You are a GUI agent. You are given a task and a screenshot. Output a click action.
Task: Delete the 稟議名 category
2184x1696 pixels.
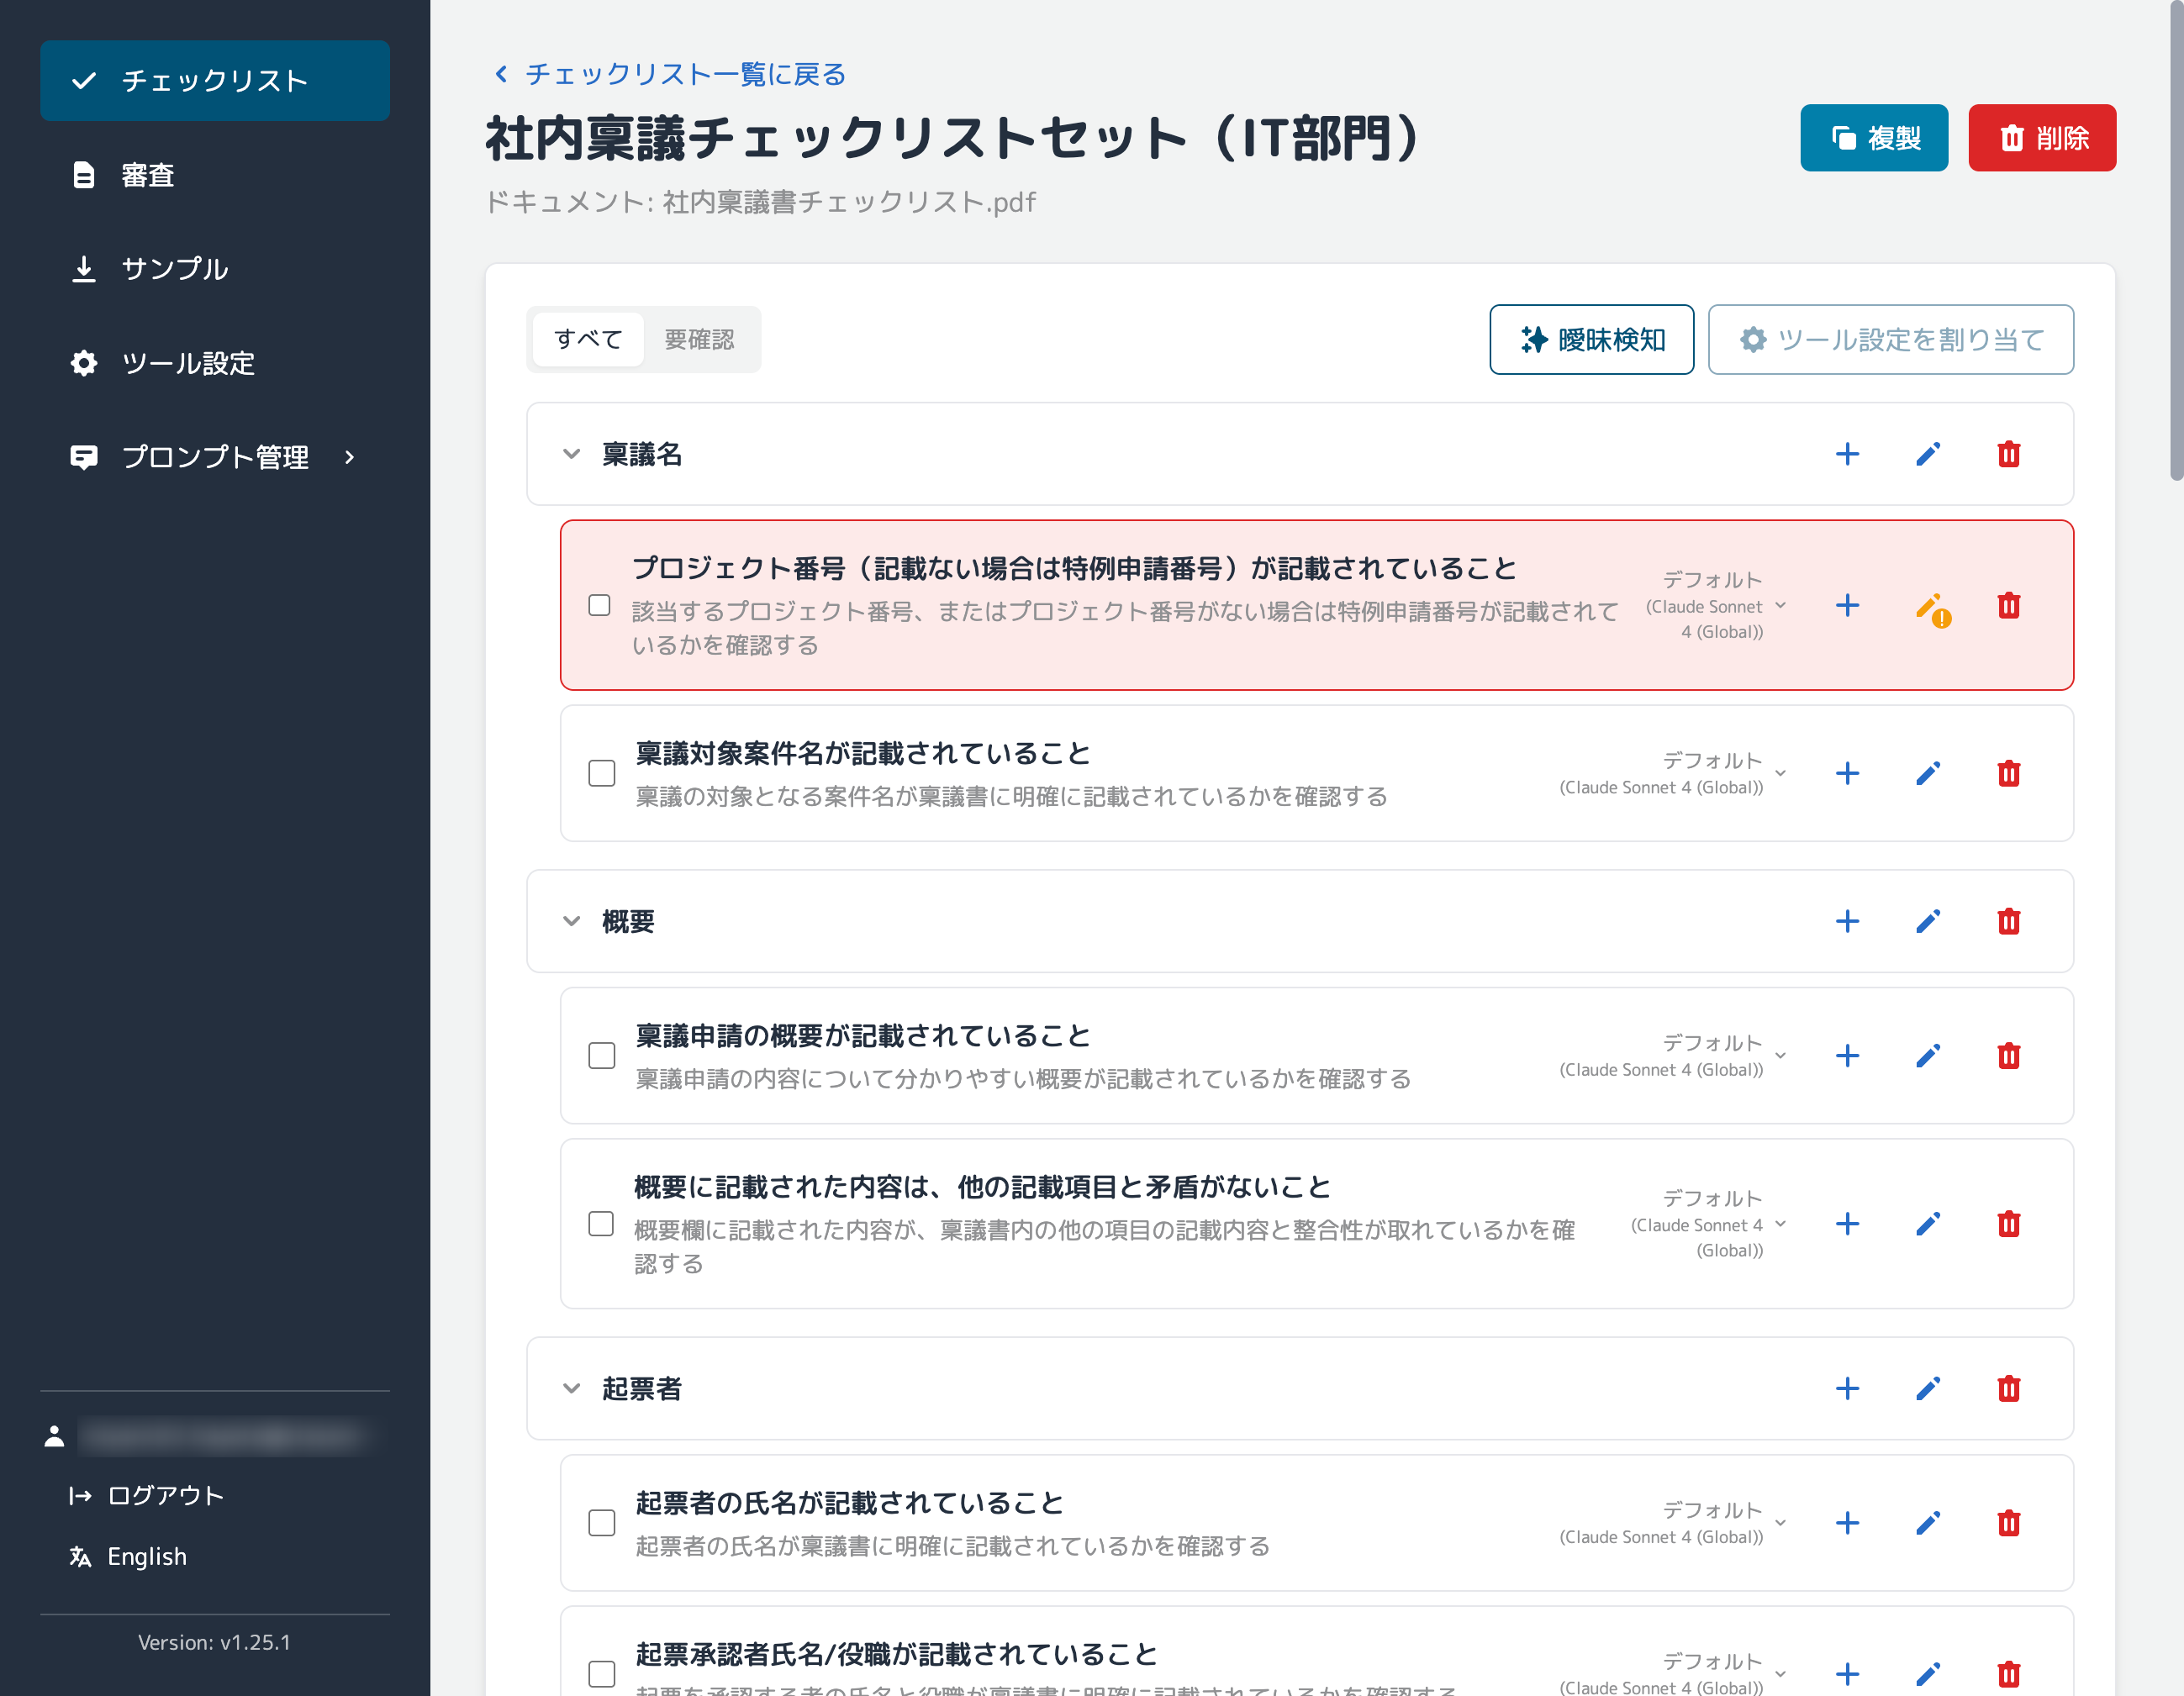point(2008,454)
